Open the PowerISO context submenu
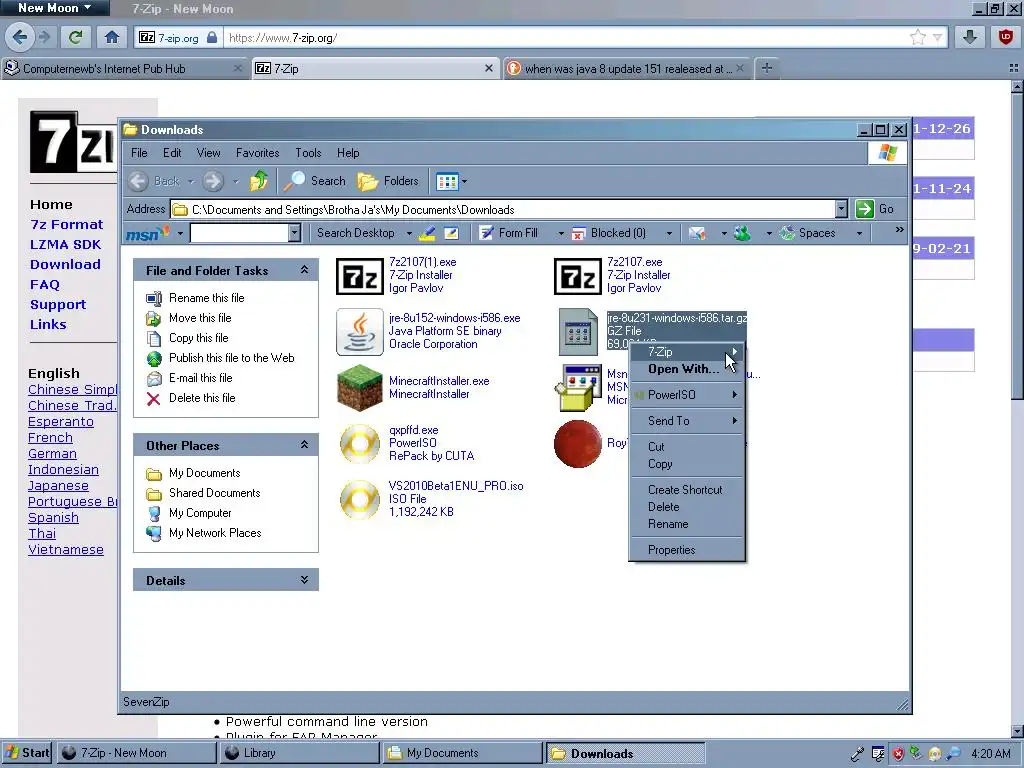 (686, 395)
